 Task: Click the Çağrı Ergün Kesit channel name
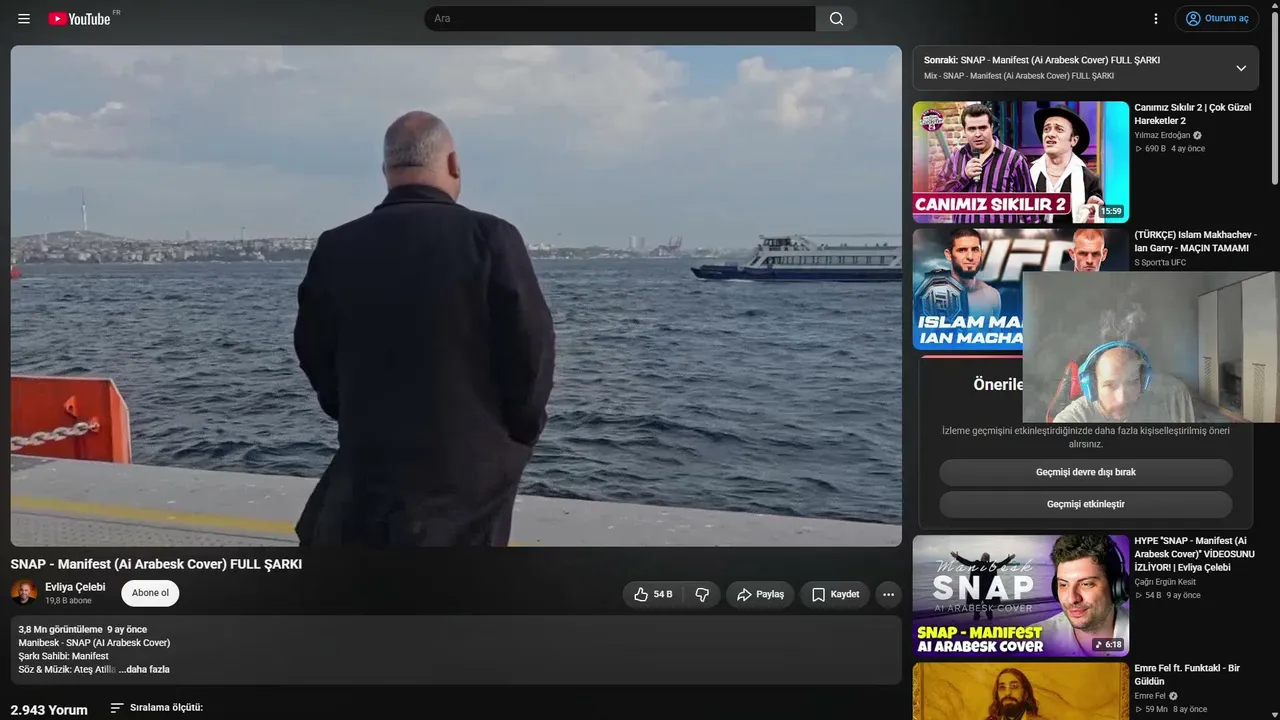coord(1165,582)
